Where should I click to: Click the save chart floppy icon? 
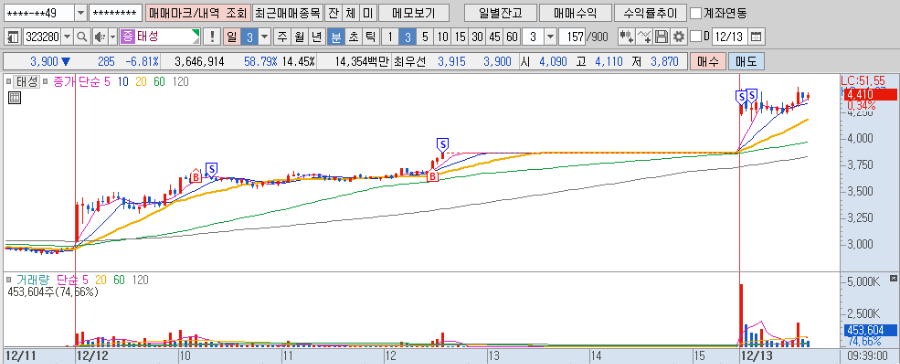pos(661,37)
